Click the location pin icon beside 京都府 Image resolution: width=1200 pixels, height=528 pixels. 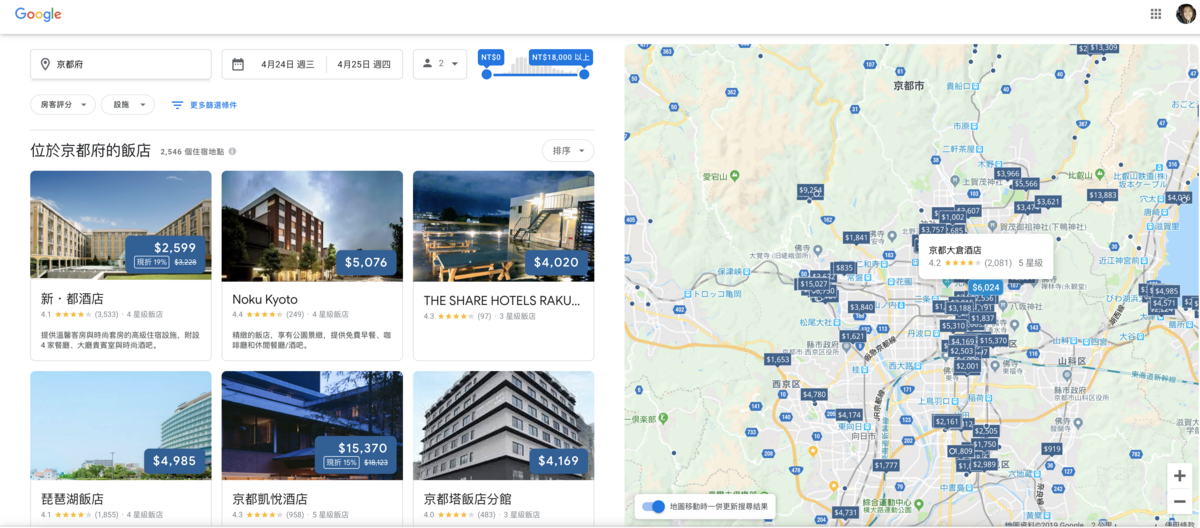[x=45, y=64]
